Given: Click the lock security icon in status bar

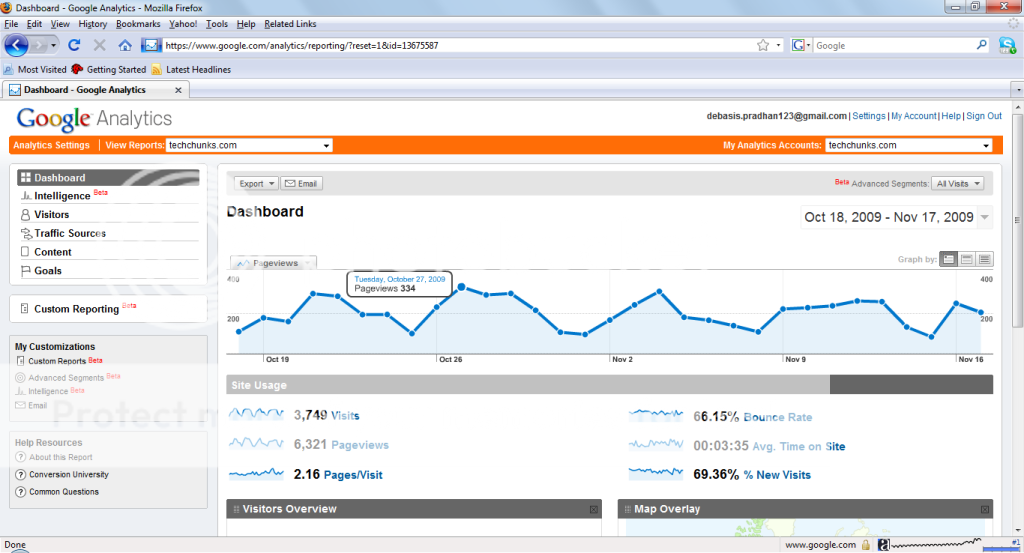Looking at the screenshot, I should pyautogui.click(x=866, y=545).
